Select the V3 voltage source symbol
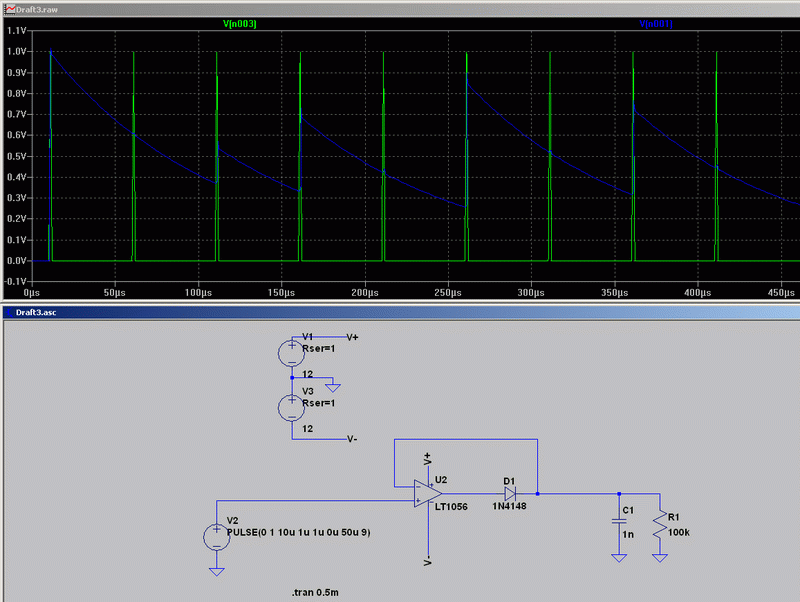Screen dimensions: 800x602 point(291,408)
